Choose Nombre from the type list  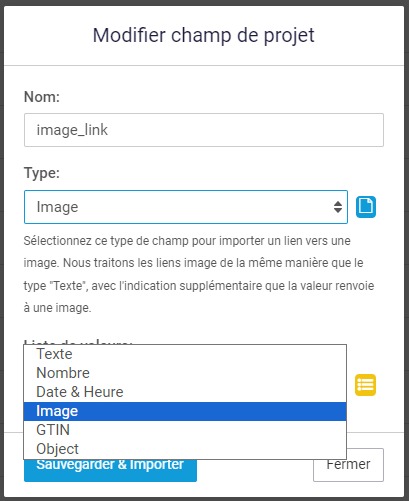(x=185, y=373)
